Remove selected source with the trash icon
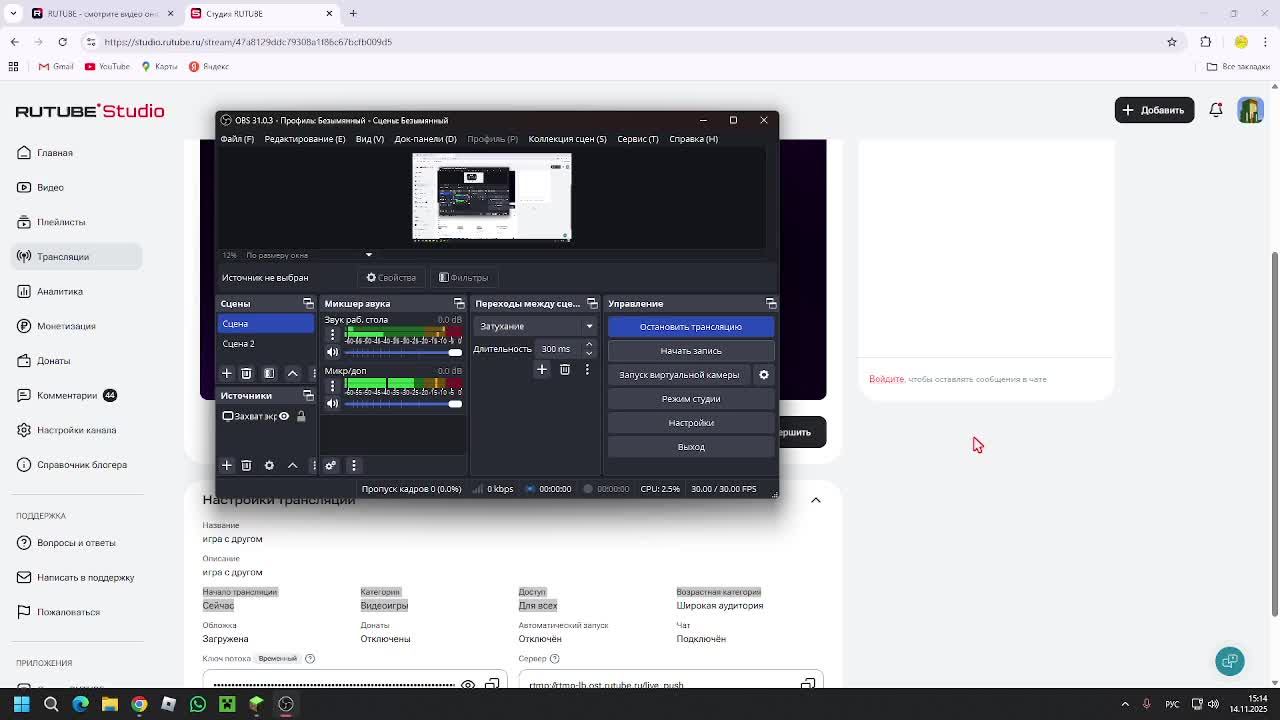 click(246, 465)
